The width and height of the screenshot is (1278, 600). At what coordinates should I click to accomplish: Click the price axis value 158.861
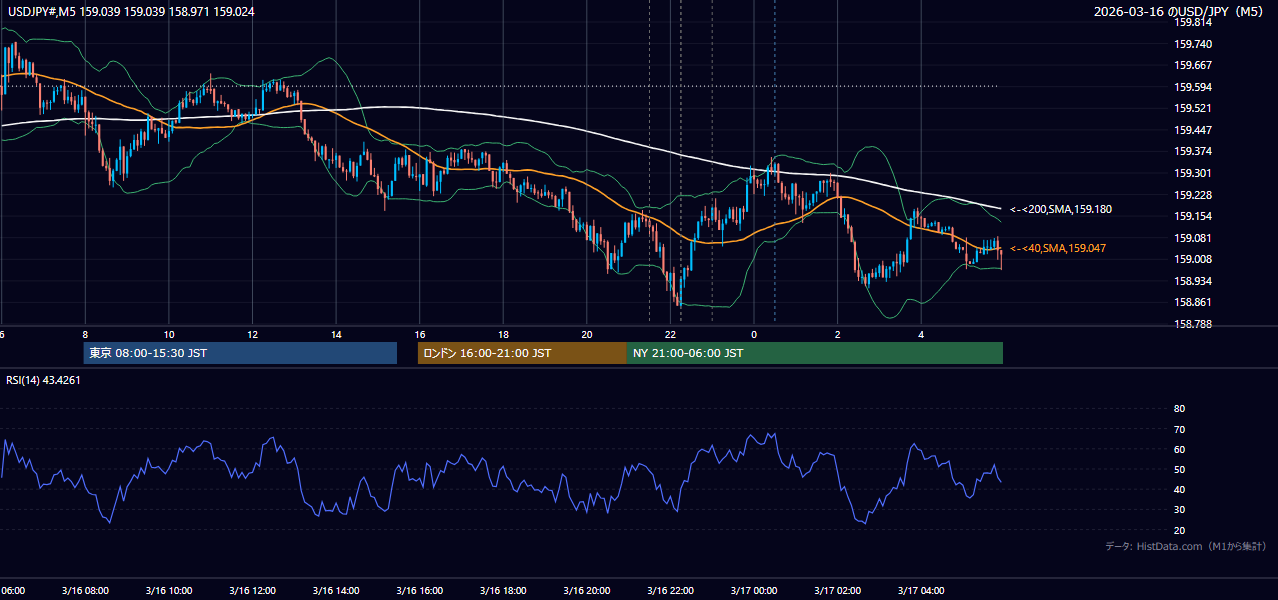click(x=1193, y=302)
